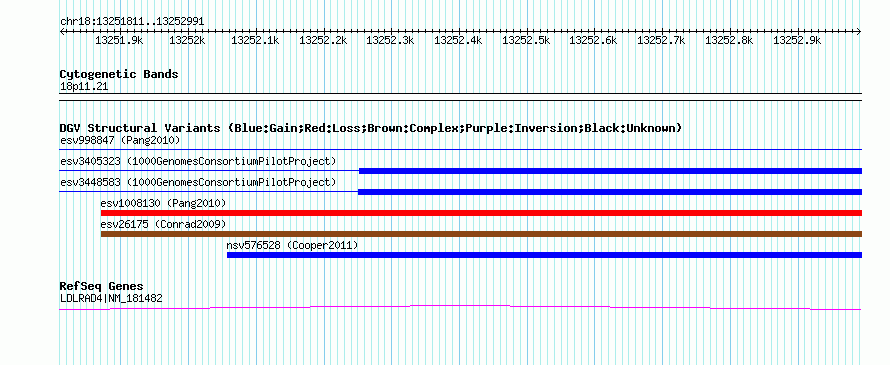This screenshot has width=890, height=365.
Task: Click the 13252.1k ruler tick label
Action: click(255, 40)
